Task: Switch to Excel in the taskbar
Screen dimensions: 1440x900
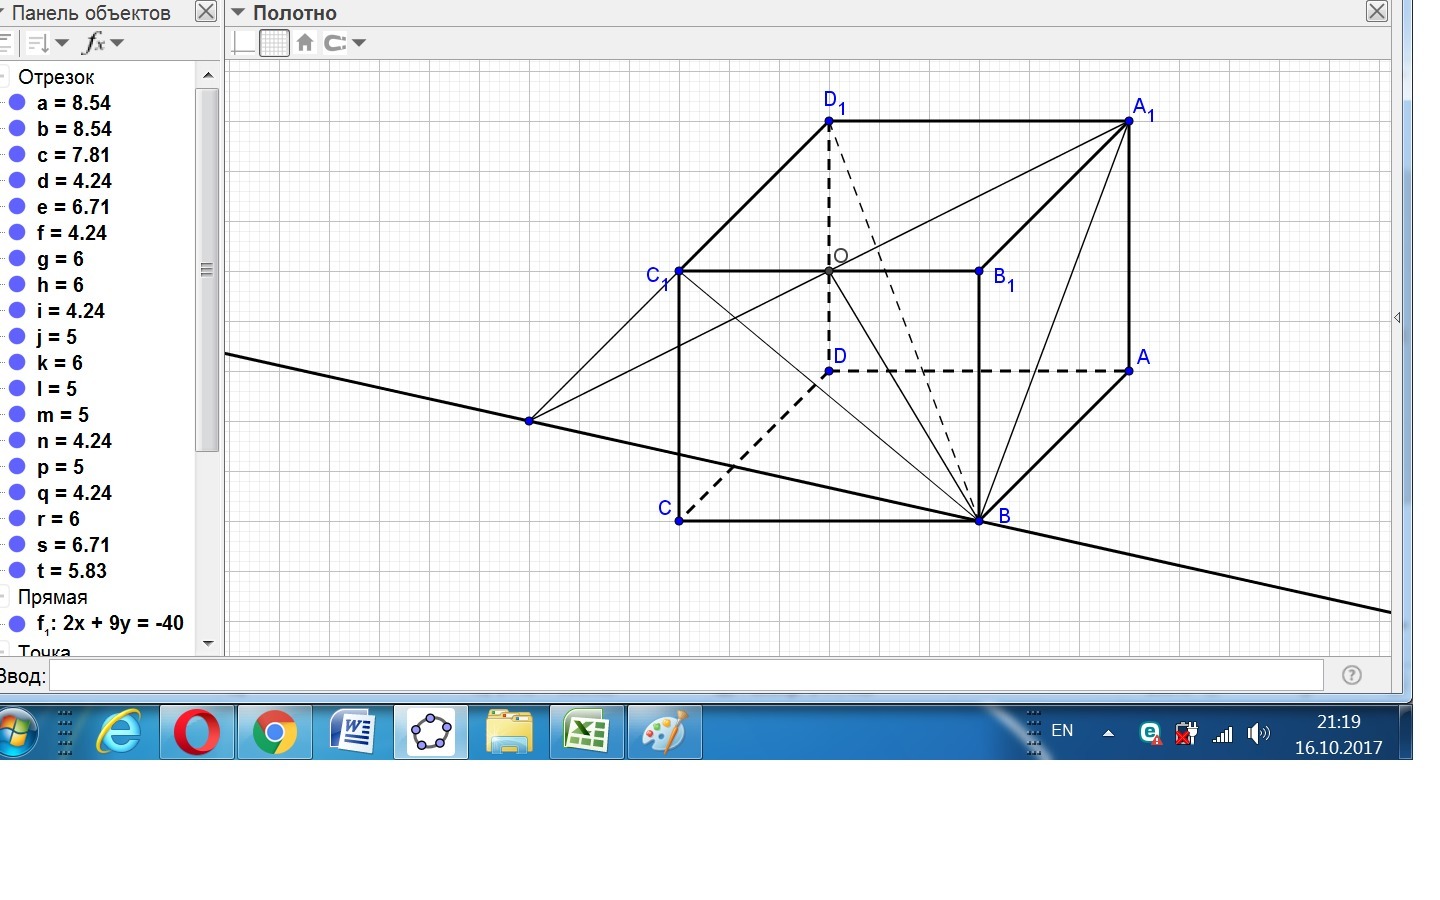Action: coord(587,733)
